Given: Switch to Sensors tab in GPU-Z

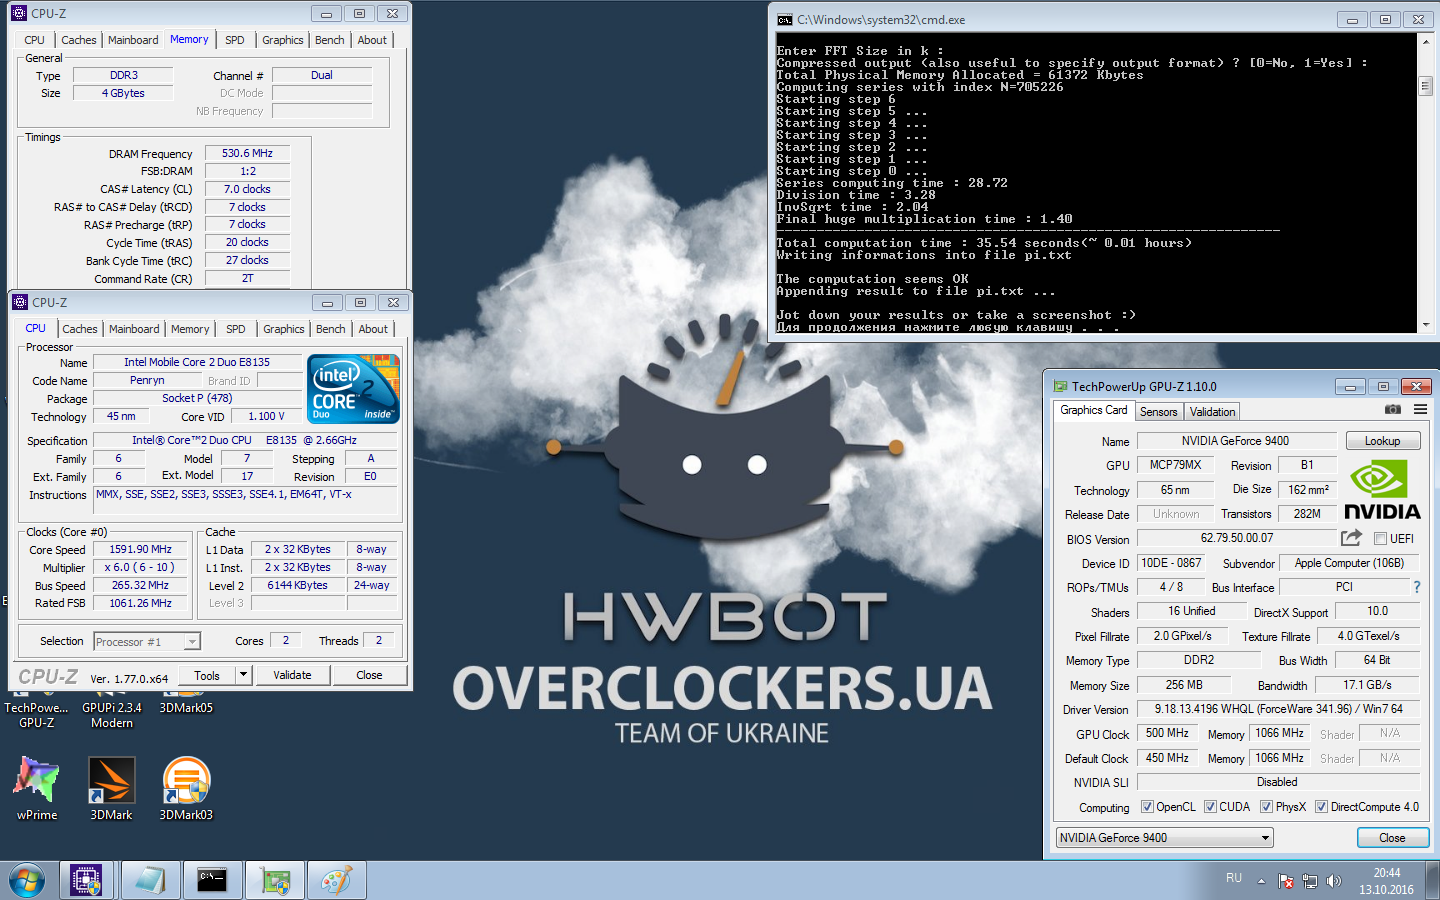Looking at the screenshot, I should tap(1159, 412).
